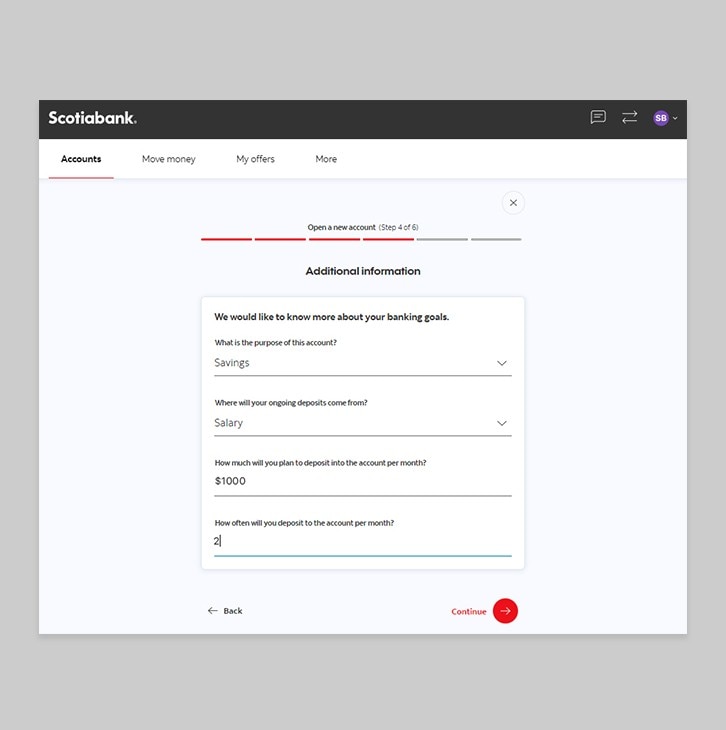The image size is (726, 730).
Task: Select the Accounts tab
Action: [x=81, y=159]
